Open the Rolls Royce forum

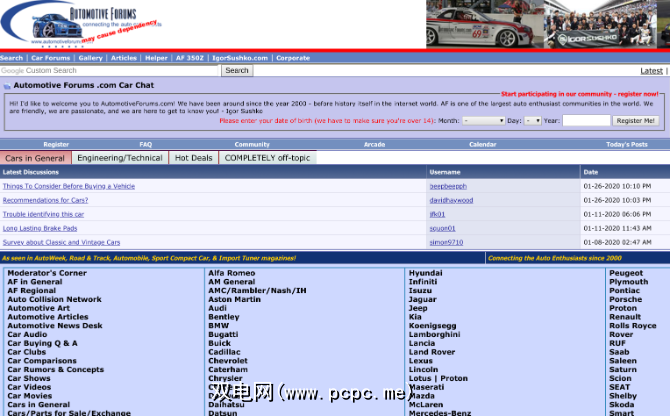(632, 325)
